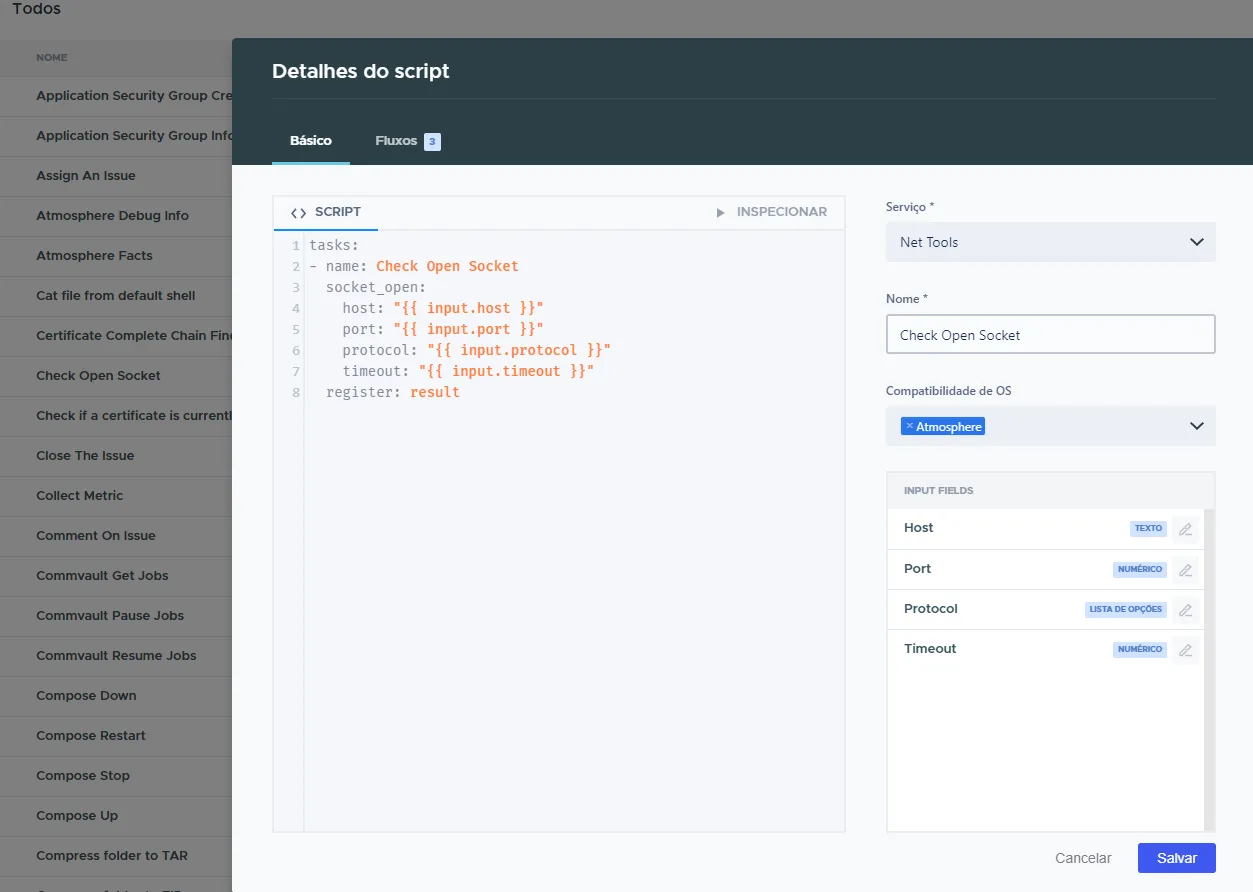Select Compose Up in background list
1253x892 pixels.
(x=116, y=816)
